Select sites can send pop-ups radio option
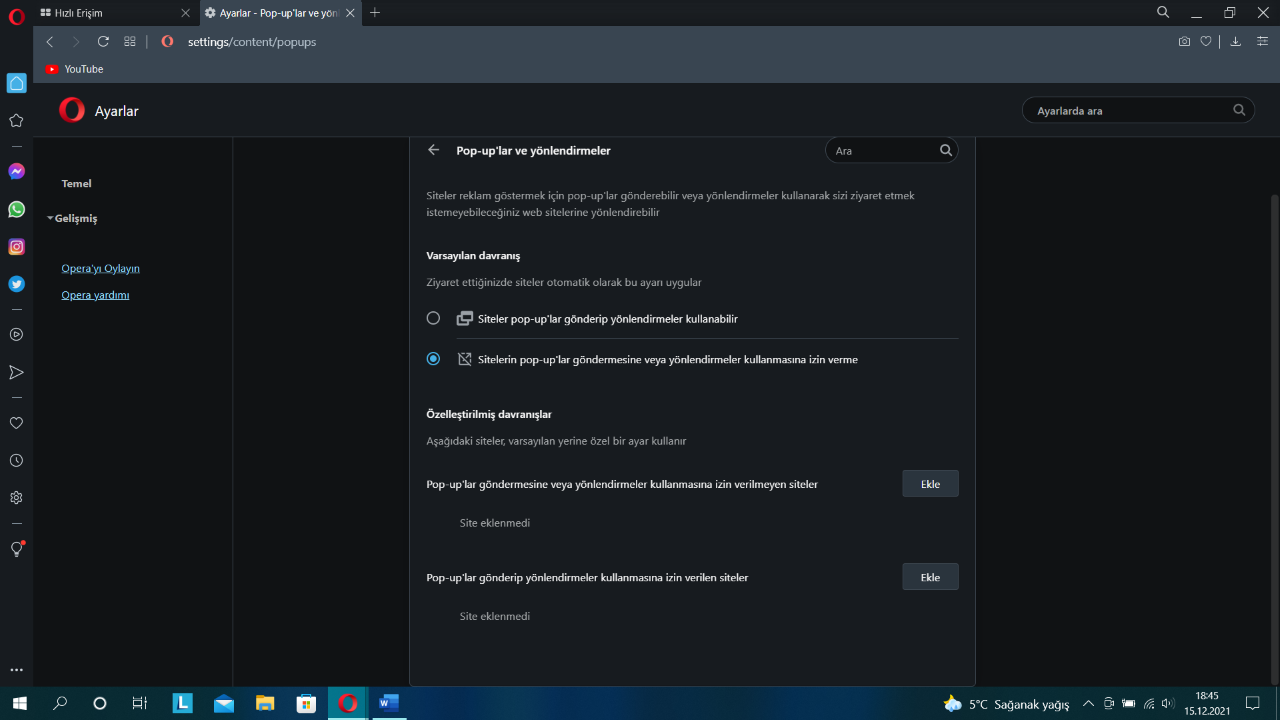This screenshot has height=720, width=1280. coord(433,318)
